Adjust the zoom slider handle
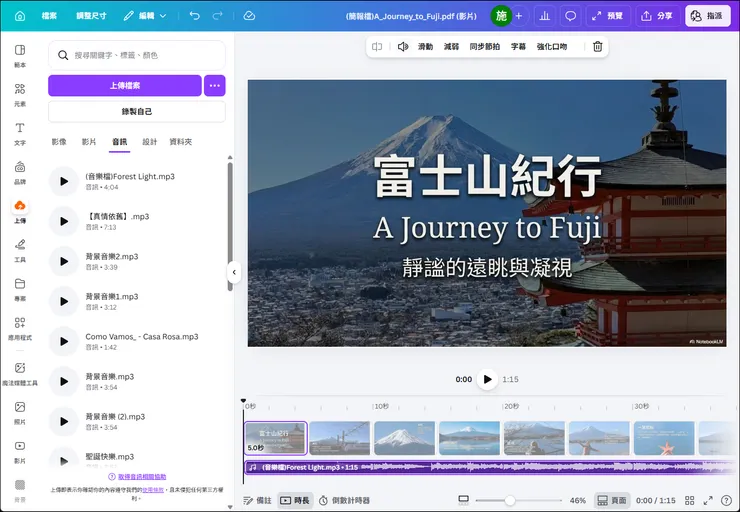 pyautogui.click(x=510, y=501)
